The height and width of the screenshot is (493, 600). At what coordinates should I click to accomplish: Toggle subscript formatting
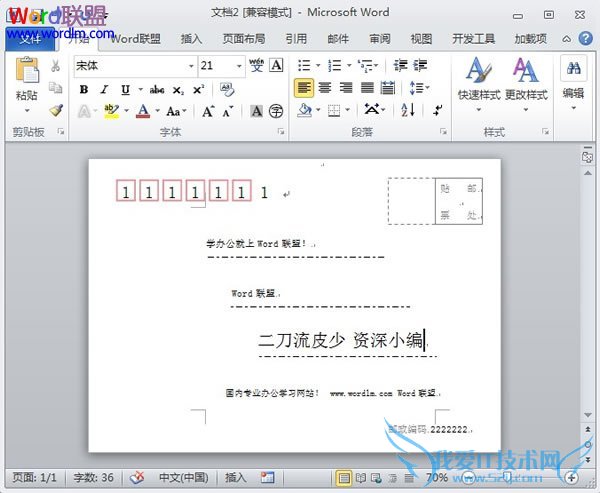(x=178, y=90)
